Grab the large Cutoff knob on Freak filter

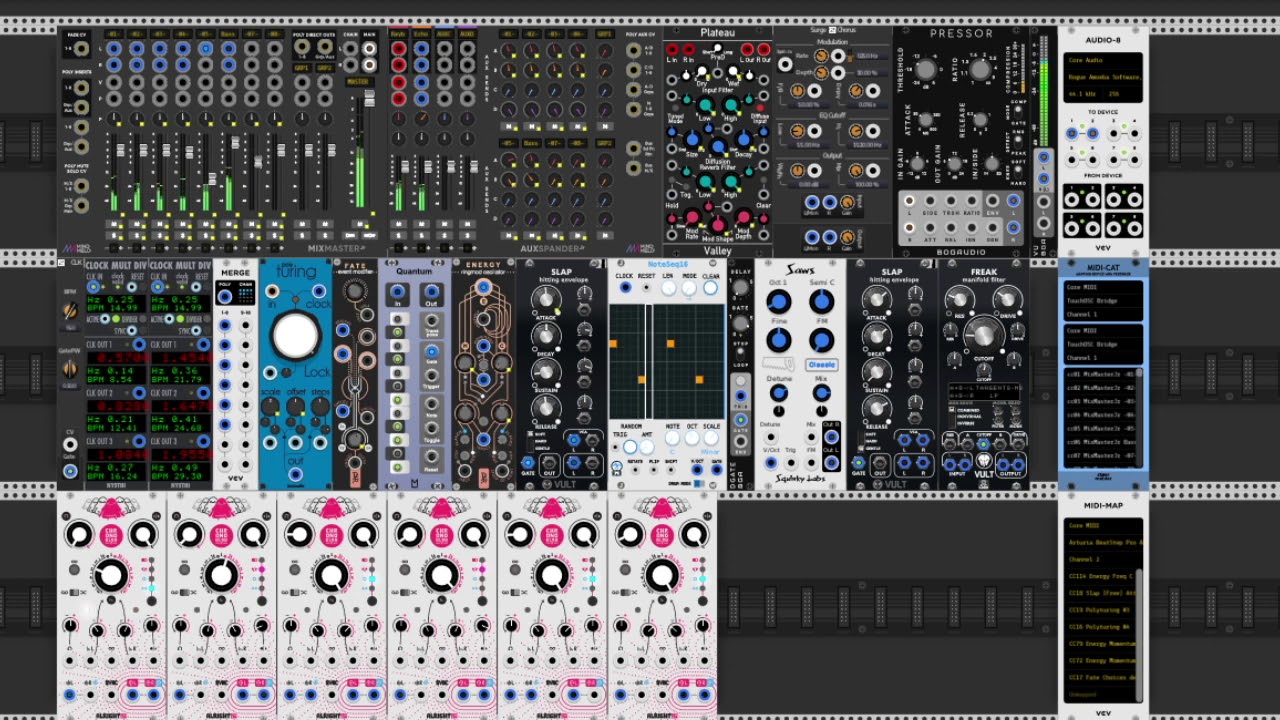pyautogui.click(x=983, y=334)
